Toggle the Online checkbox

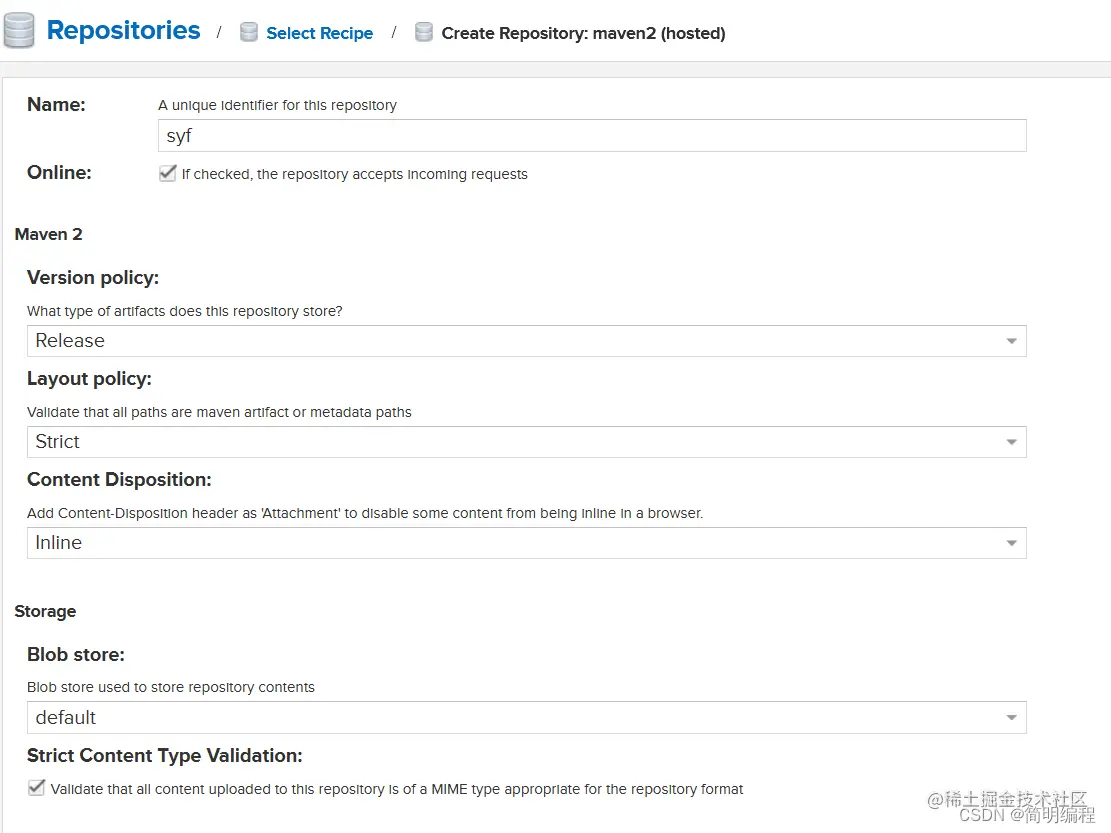[x=168, y=174]
